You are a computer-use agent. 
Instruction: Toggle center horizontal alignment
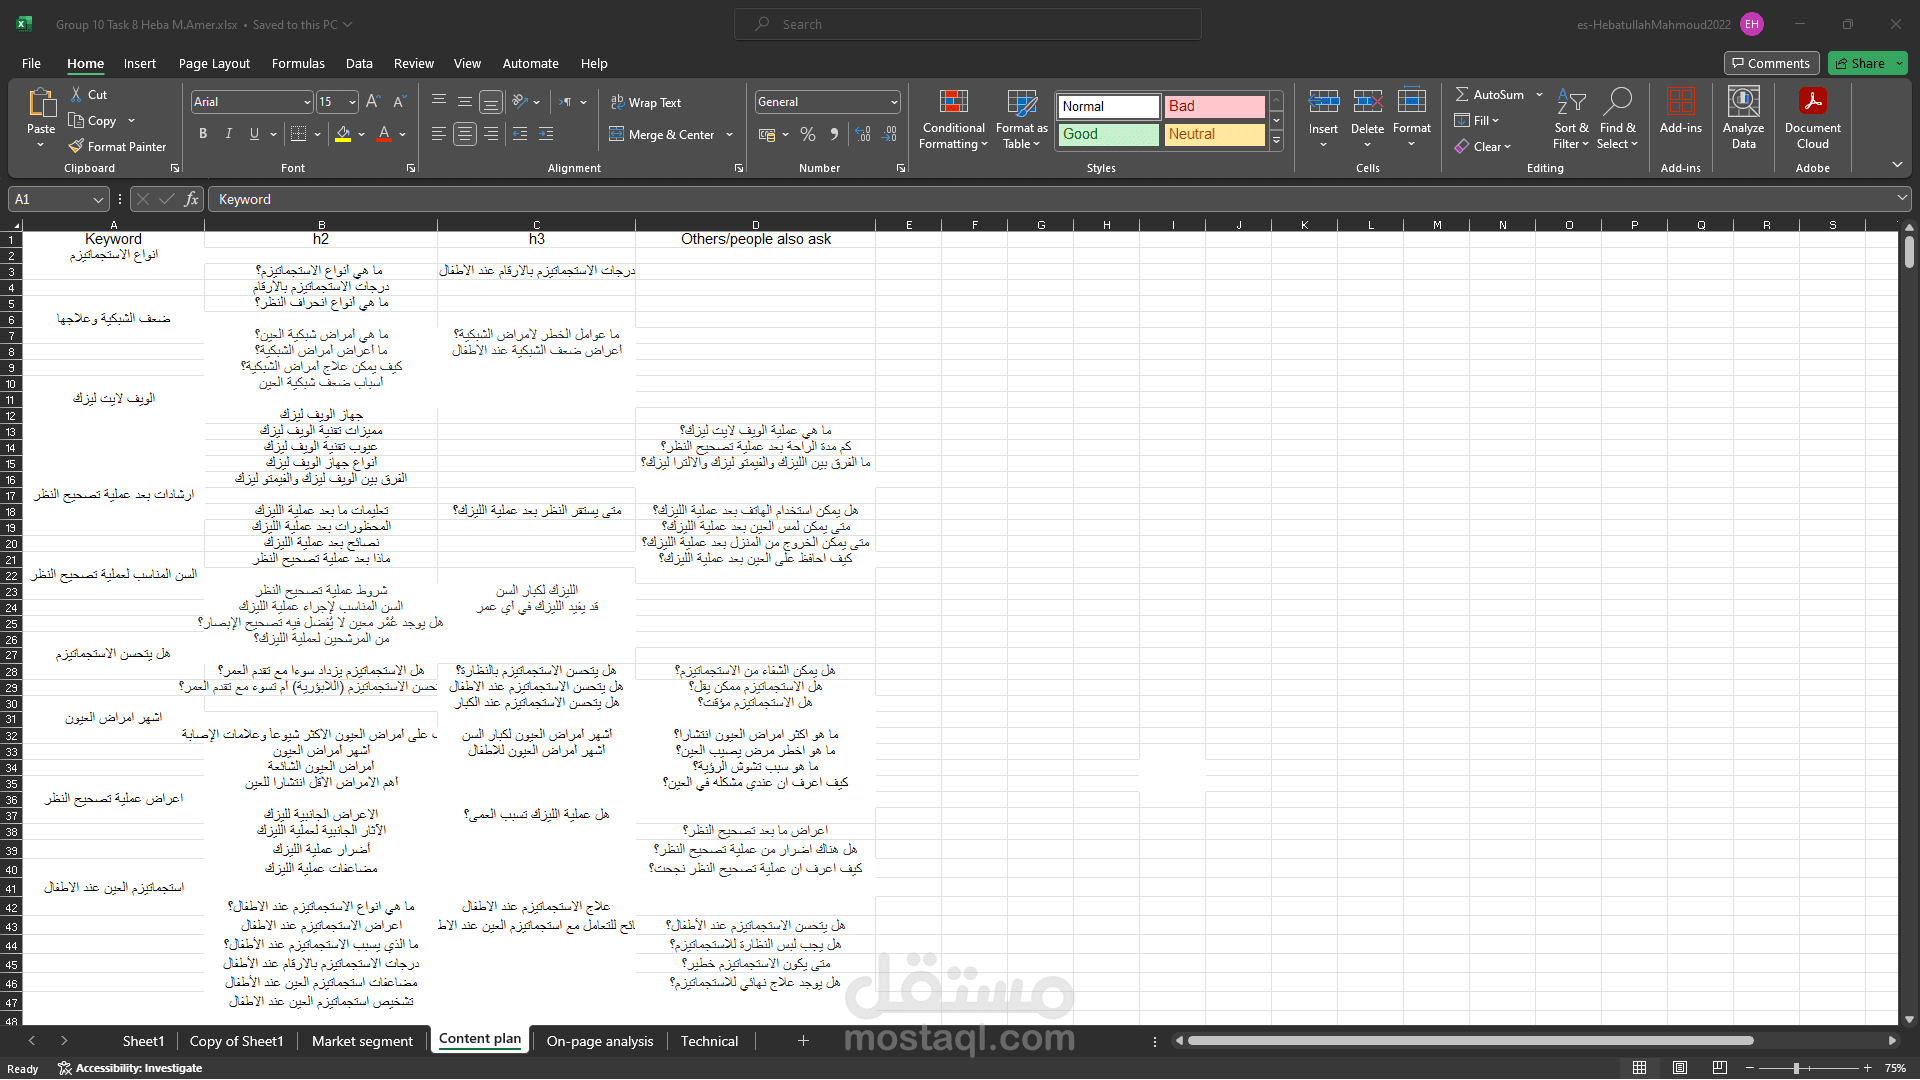(465, 134)
